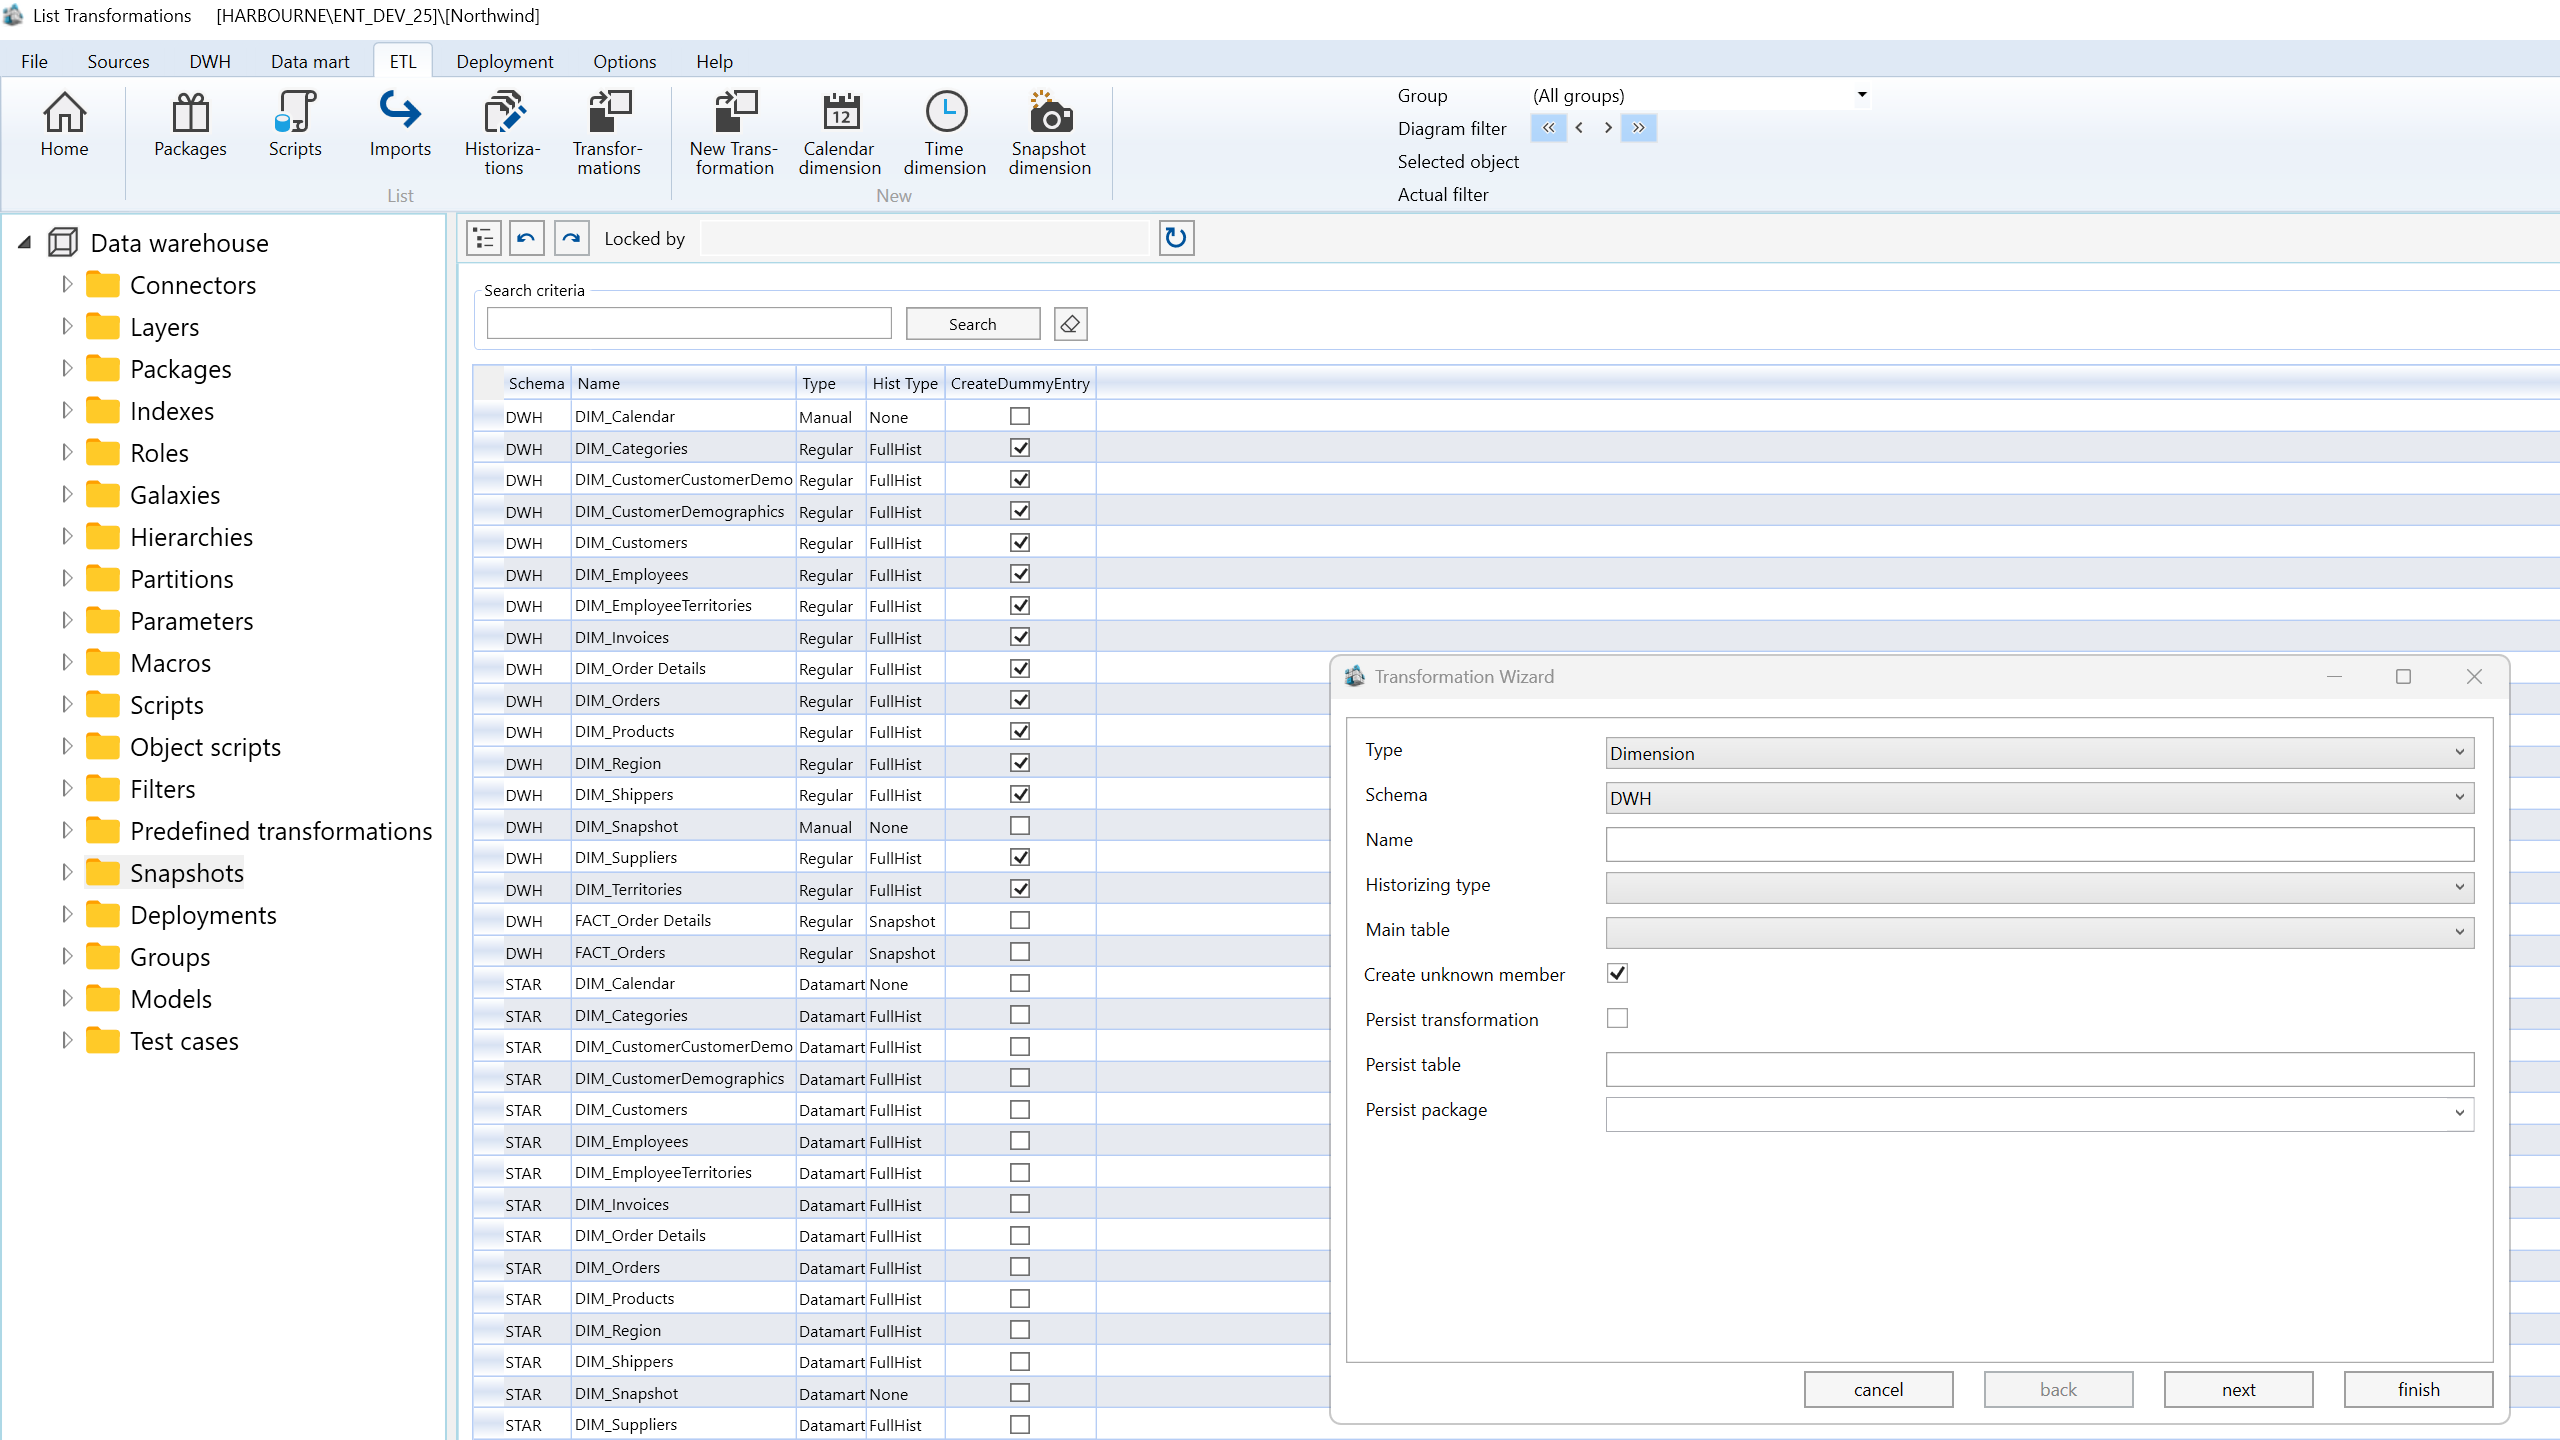This screenshot has height=1440, width=2560.
Task: Open the File menu
Action: click(34, 61)
